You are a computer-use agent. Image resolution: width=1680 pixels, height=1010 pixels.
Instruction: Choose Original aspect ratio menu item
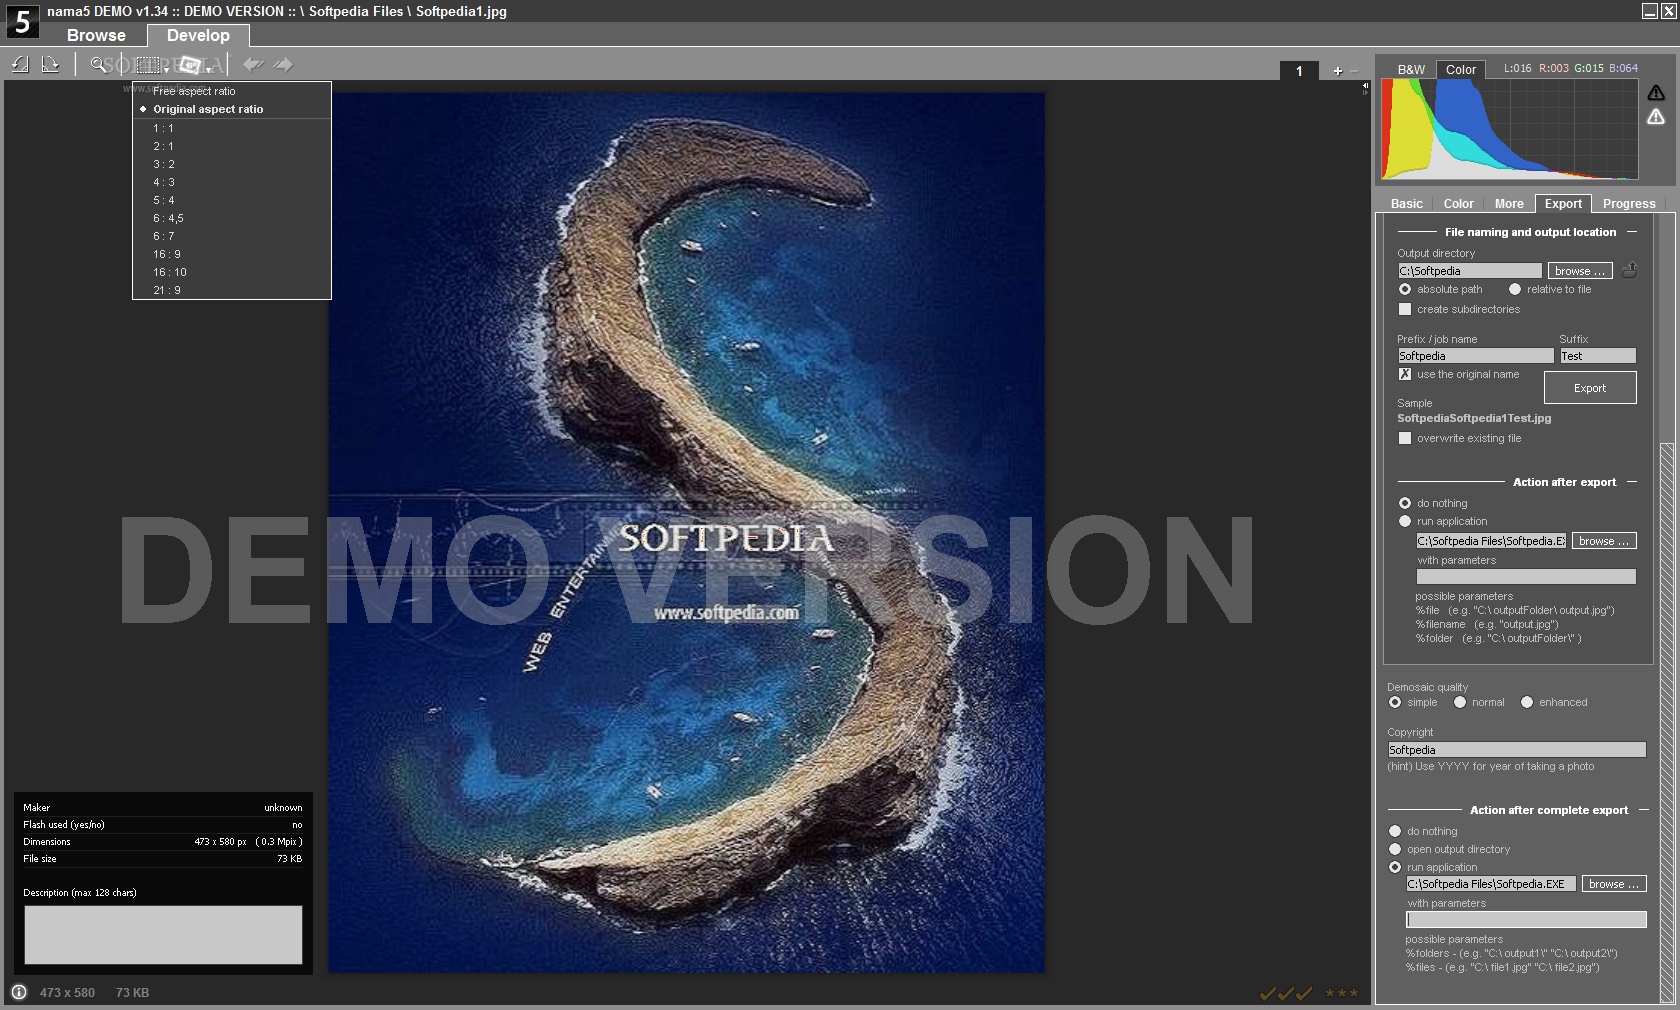click(x=232, y=109)
